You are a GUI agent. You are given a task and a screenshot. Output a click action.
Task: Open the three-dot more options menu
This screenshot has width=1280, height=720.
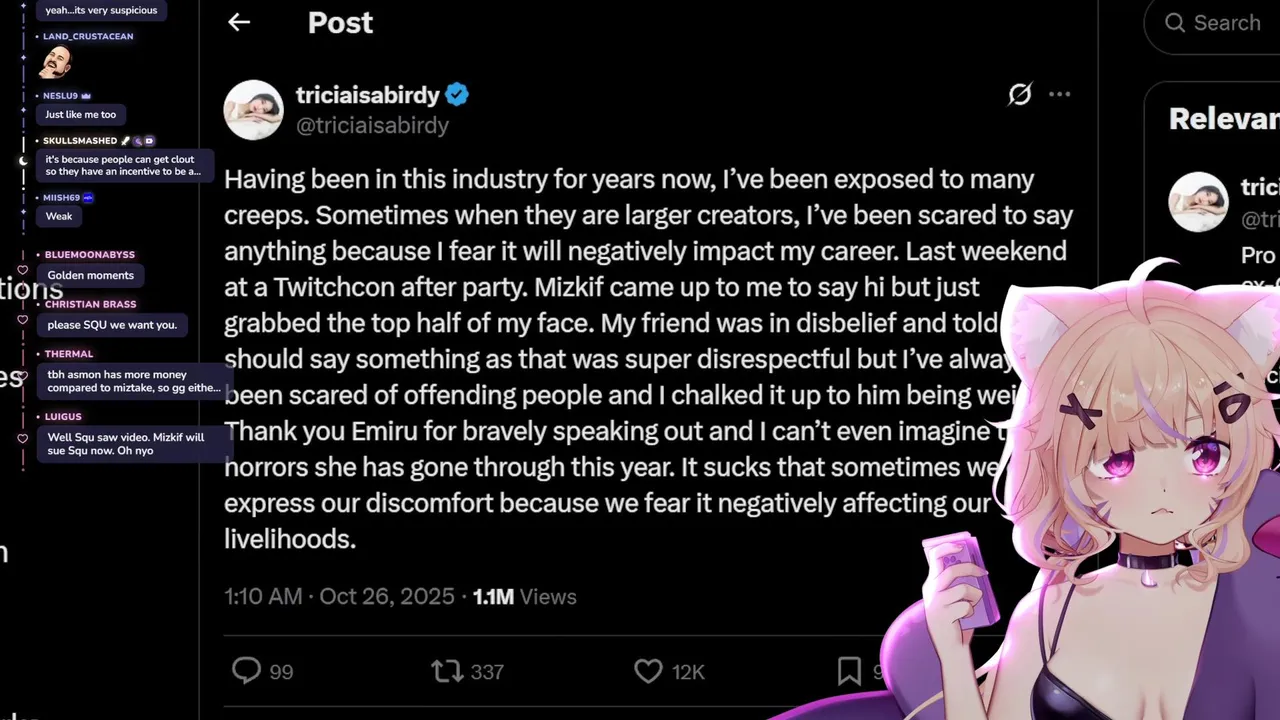1060,95
